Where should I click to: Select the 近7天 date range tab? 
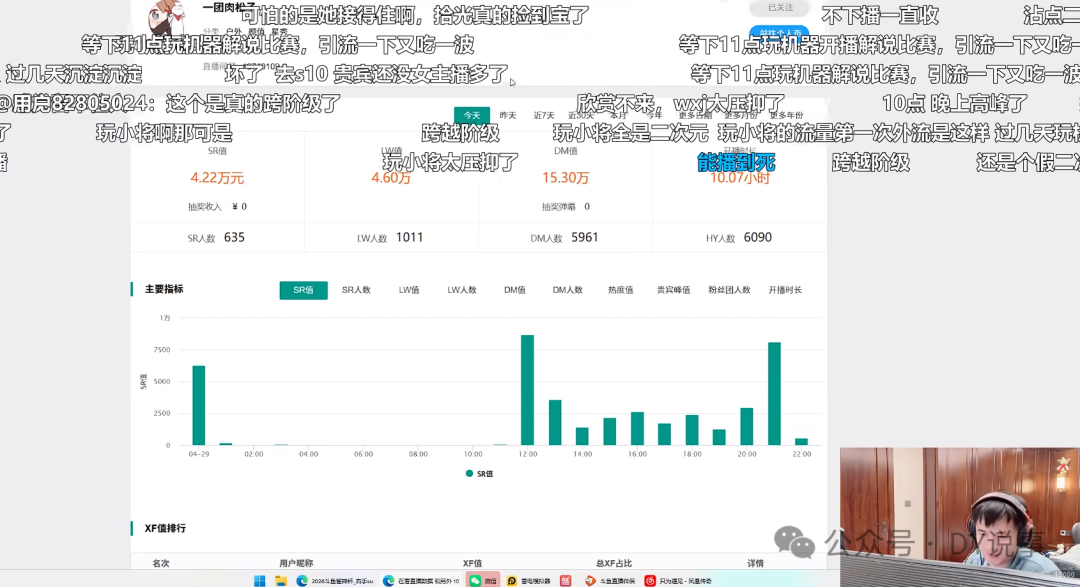pos(543,115)
